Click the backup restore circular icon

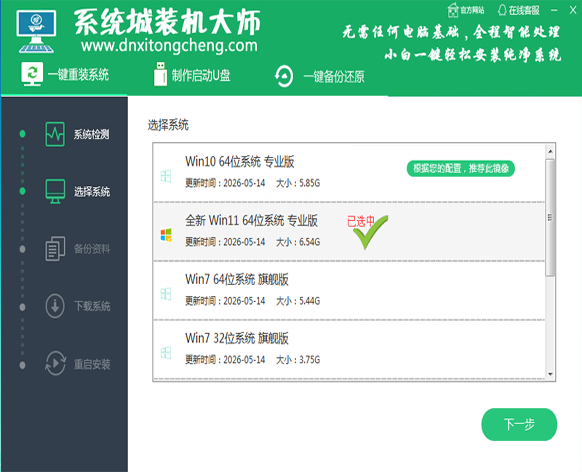coord(284,76)
